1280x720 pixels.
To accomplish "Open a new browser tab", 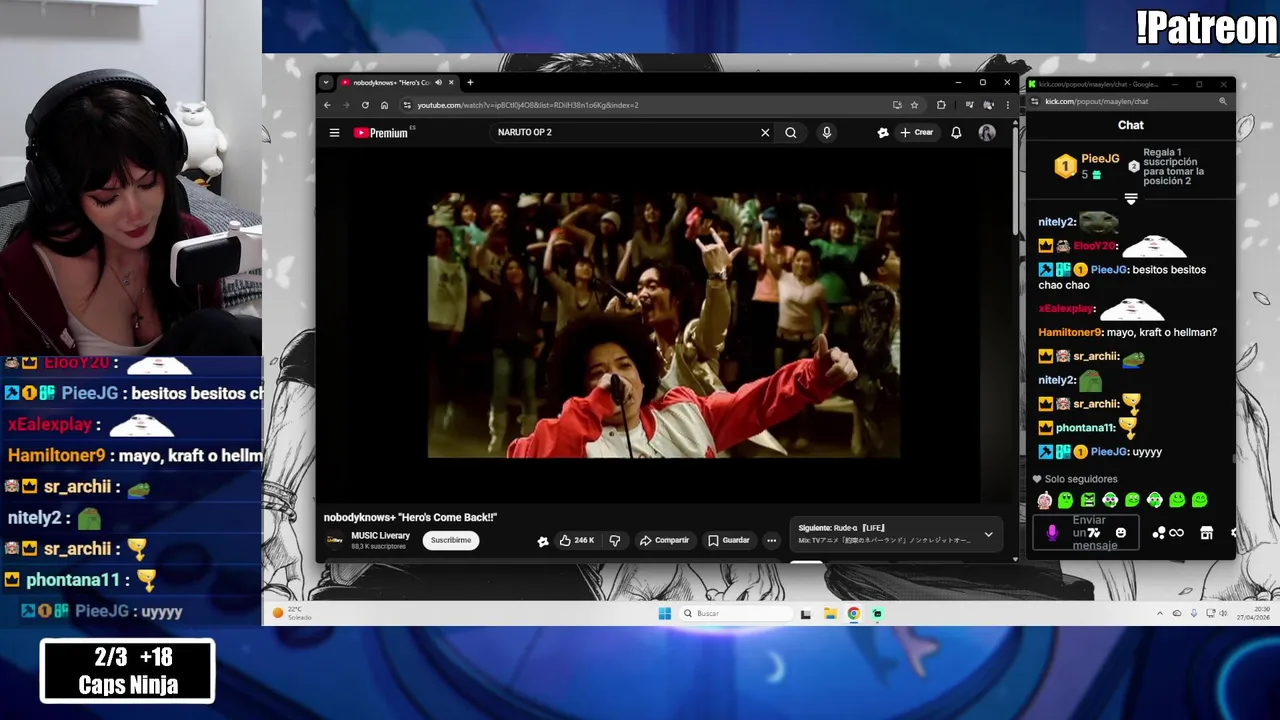I will click(470, 83).
